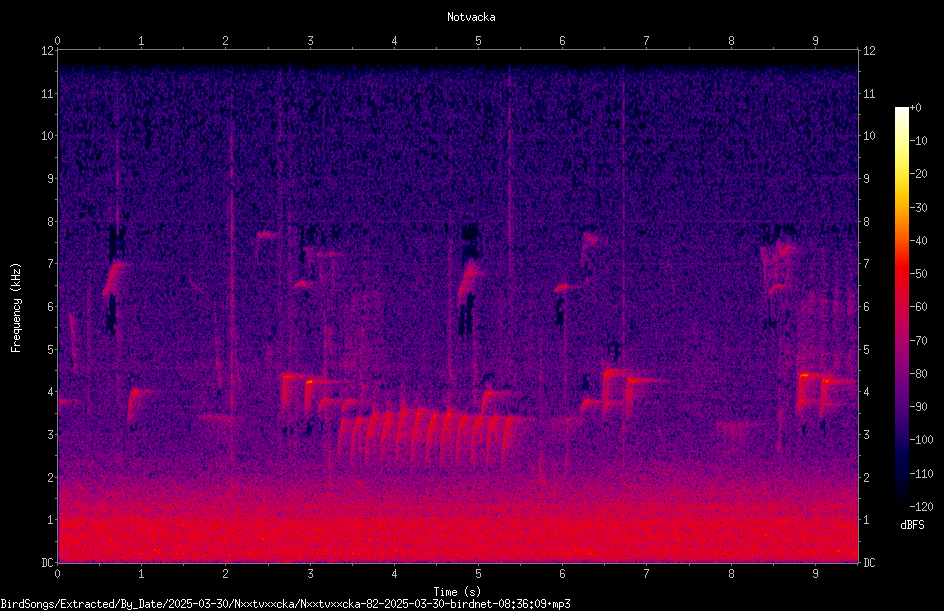The width and height of the screenshot is (944, 611).
Task: Click the -110 value on the dBFS scale
Action: point(921,474)
